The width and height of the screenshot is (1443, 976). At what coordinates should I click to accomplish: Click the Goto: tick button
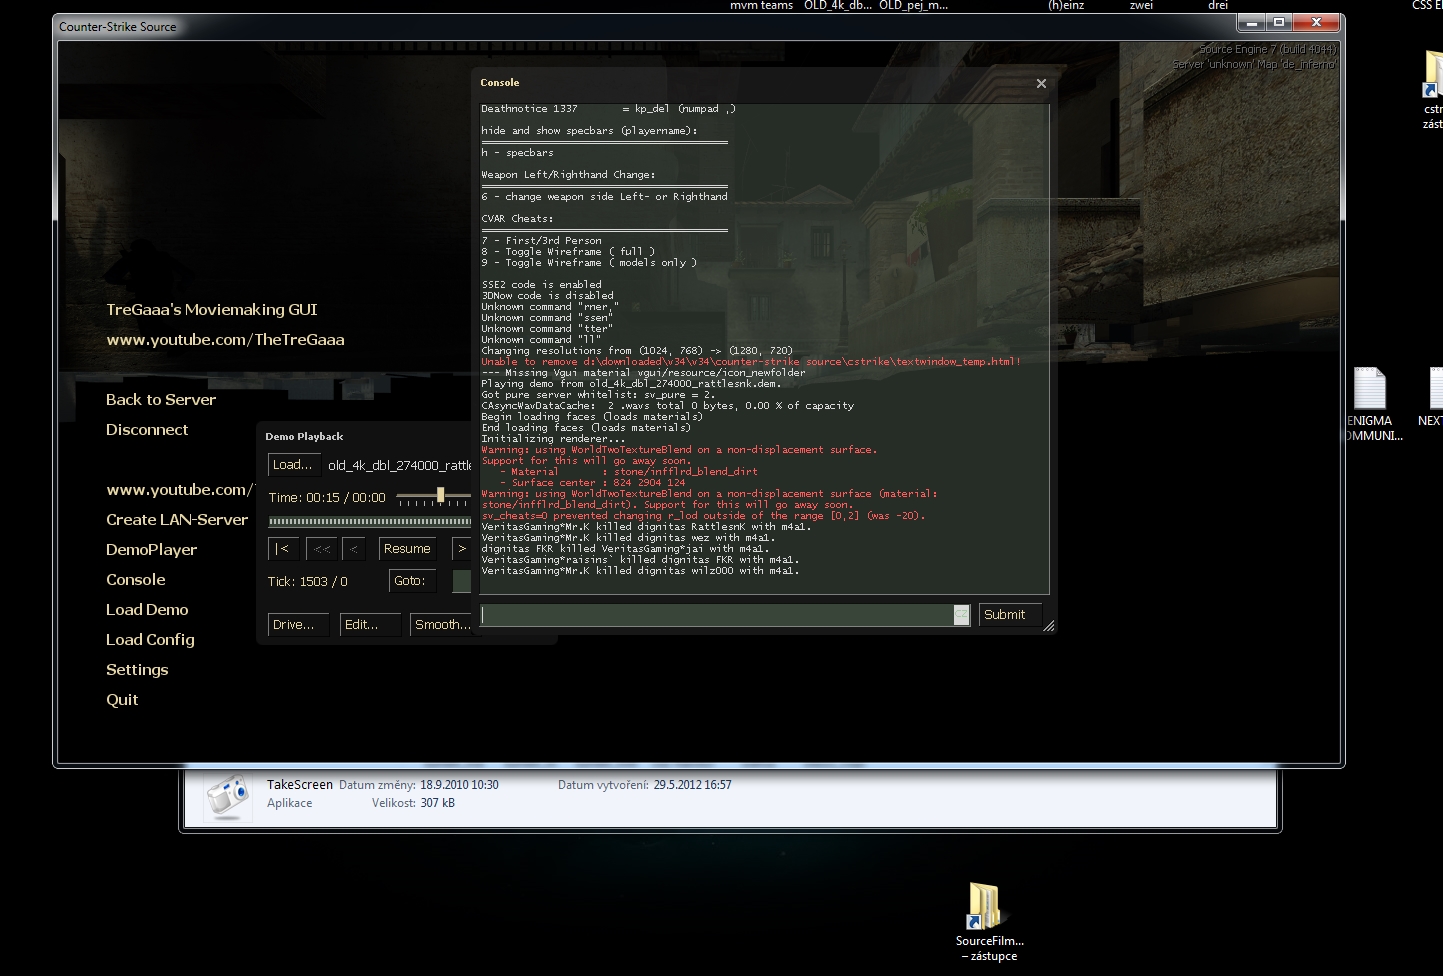(413, 581)
